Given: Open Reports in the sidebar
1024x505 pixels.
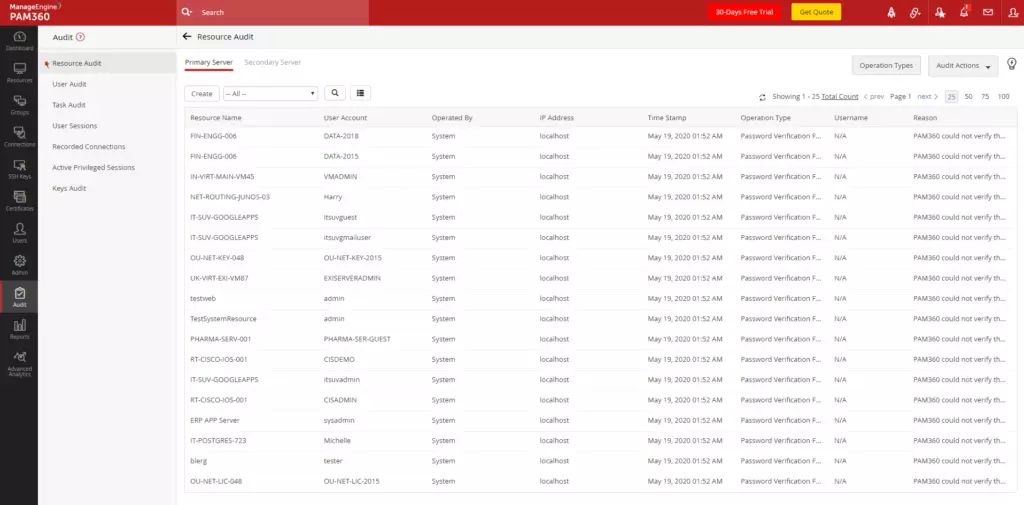Looking at the screenshot, I should point(19,329).
